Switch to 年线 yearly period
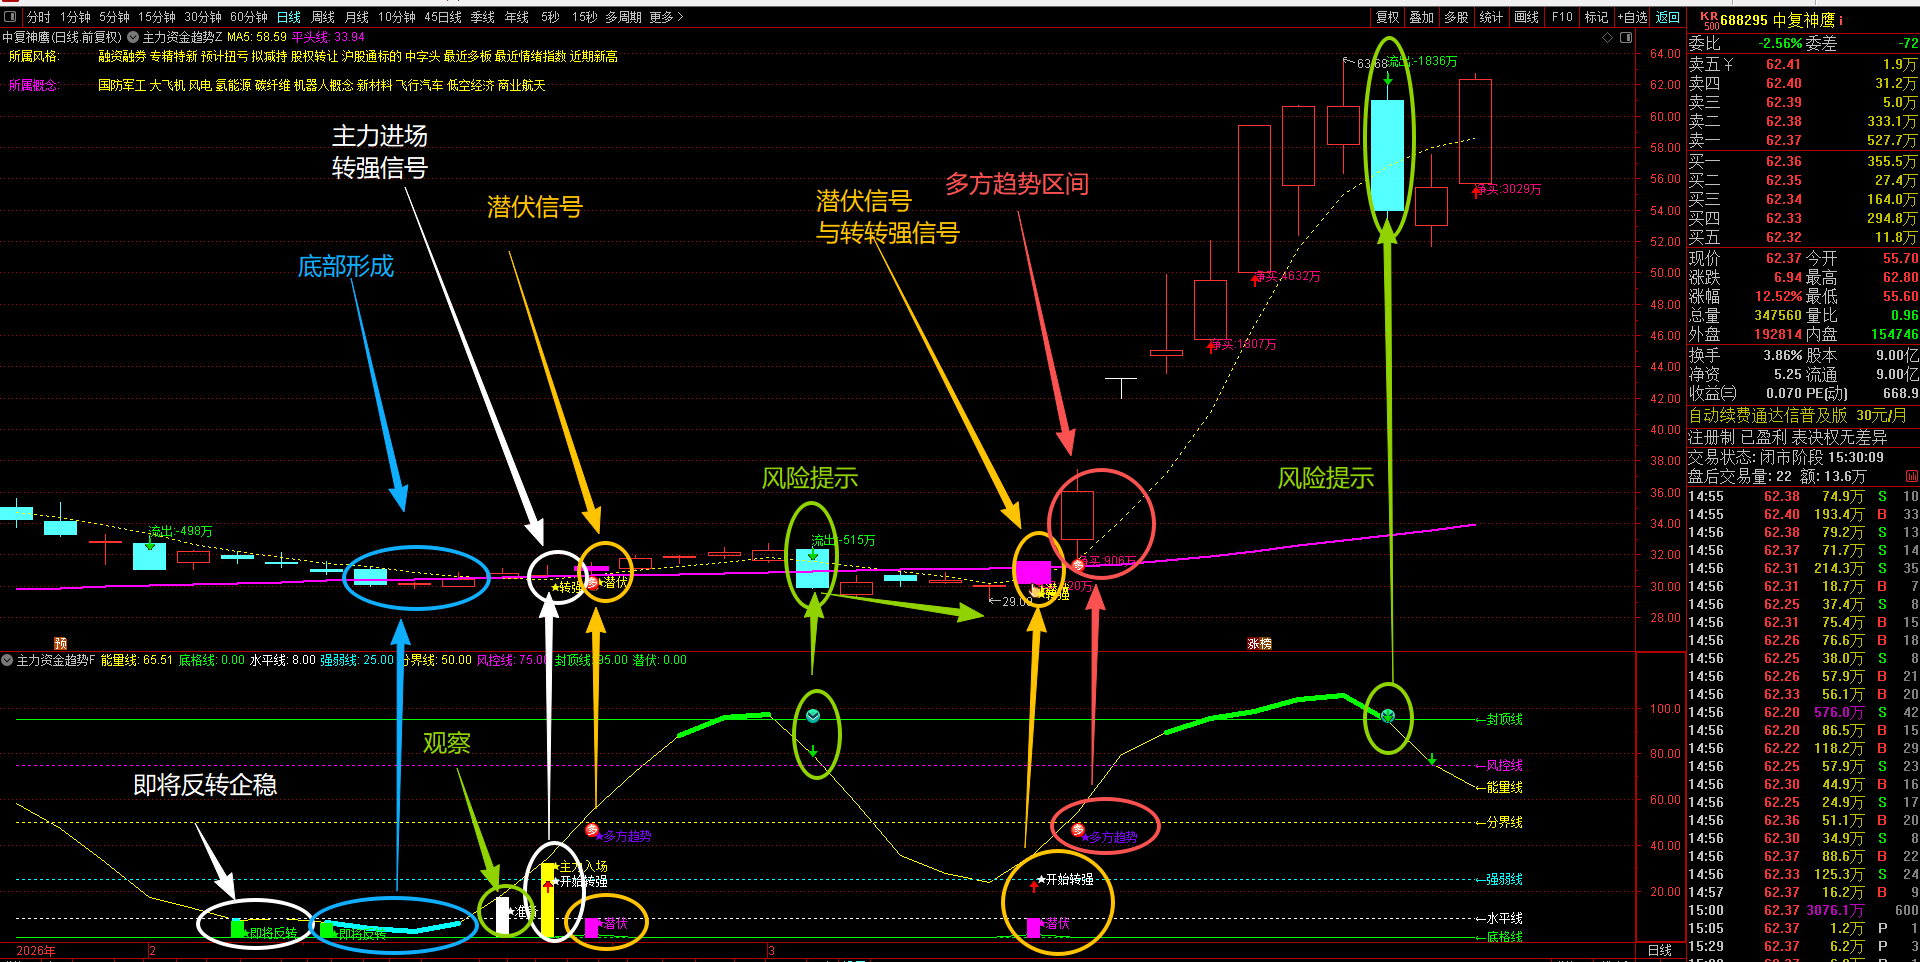Screen dimensions: 1920x962 click(517, 17)
